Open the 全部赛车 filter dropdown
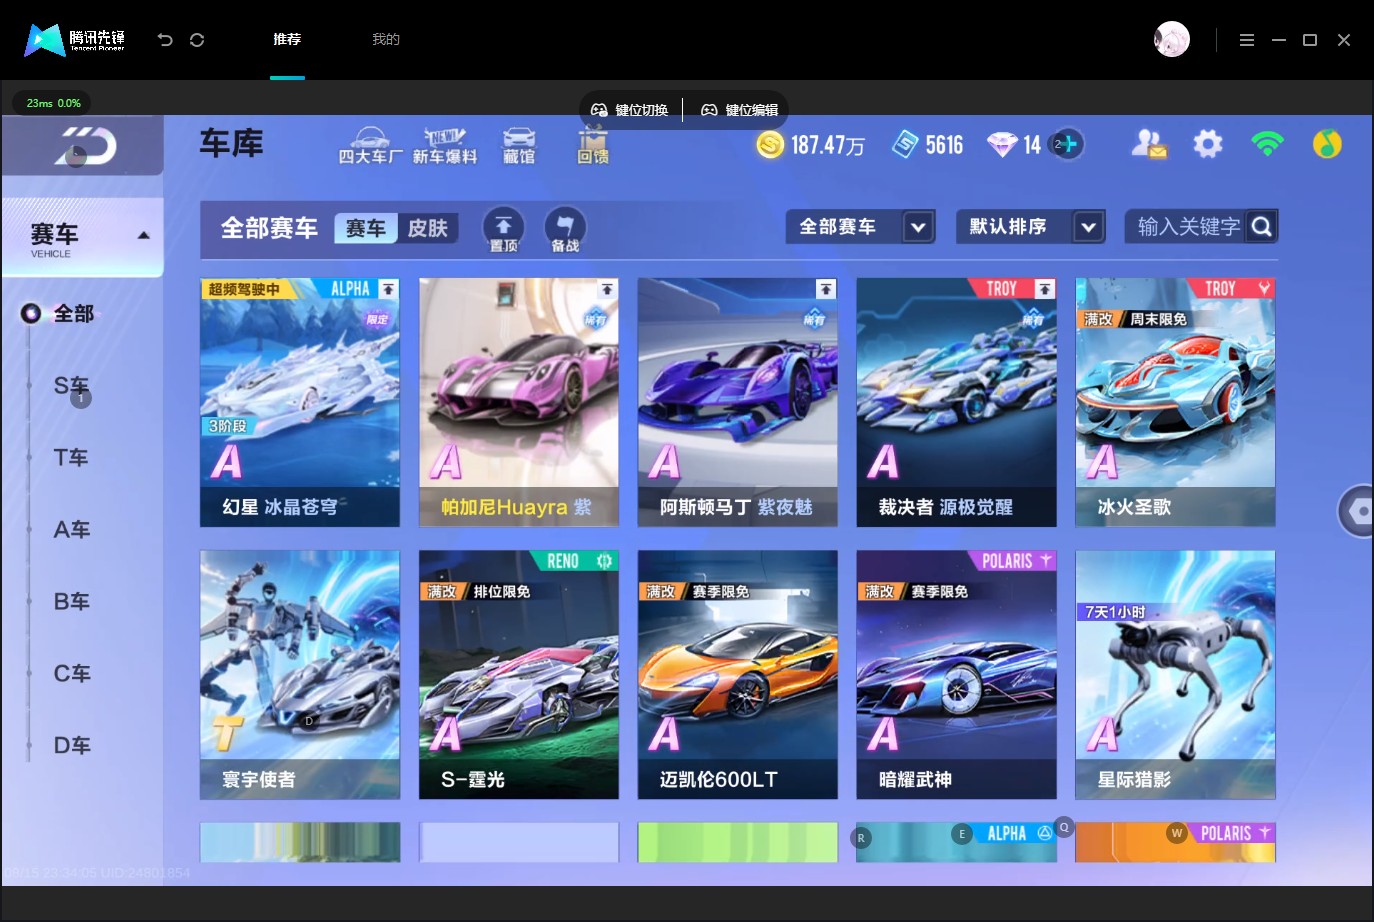 click(861, 227)
